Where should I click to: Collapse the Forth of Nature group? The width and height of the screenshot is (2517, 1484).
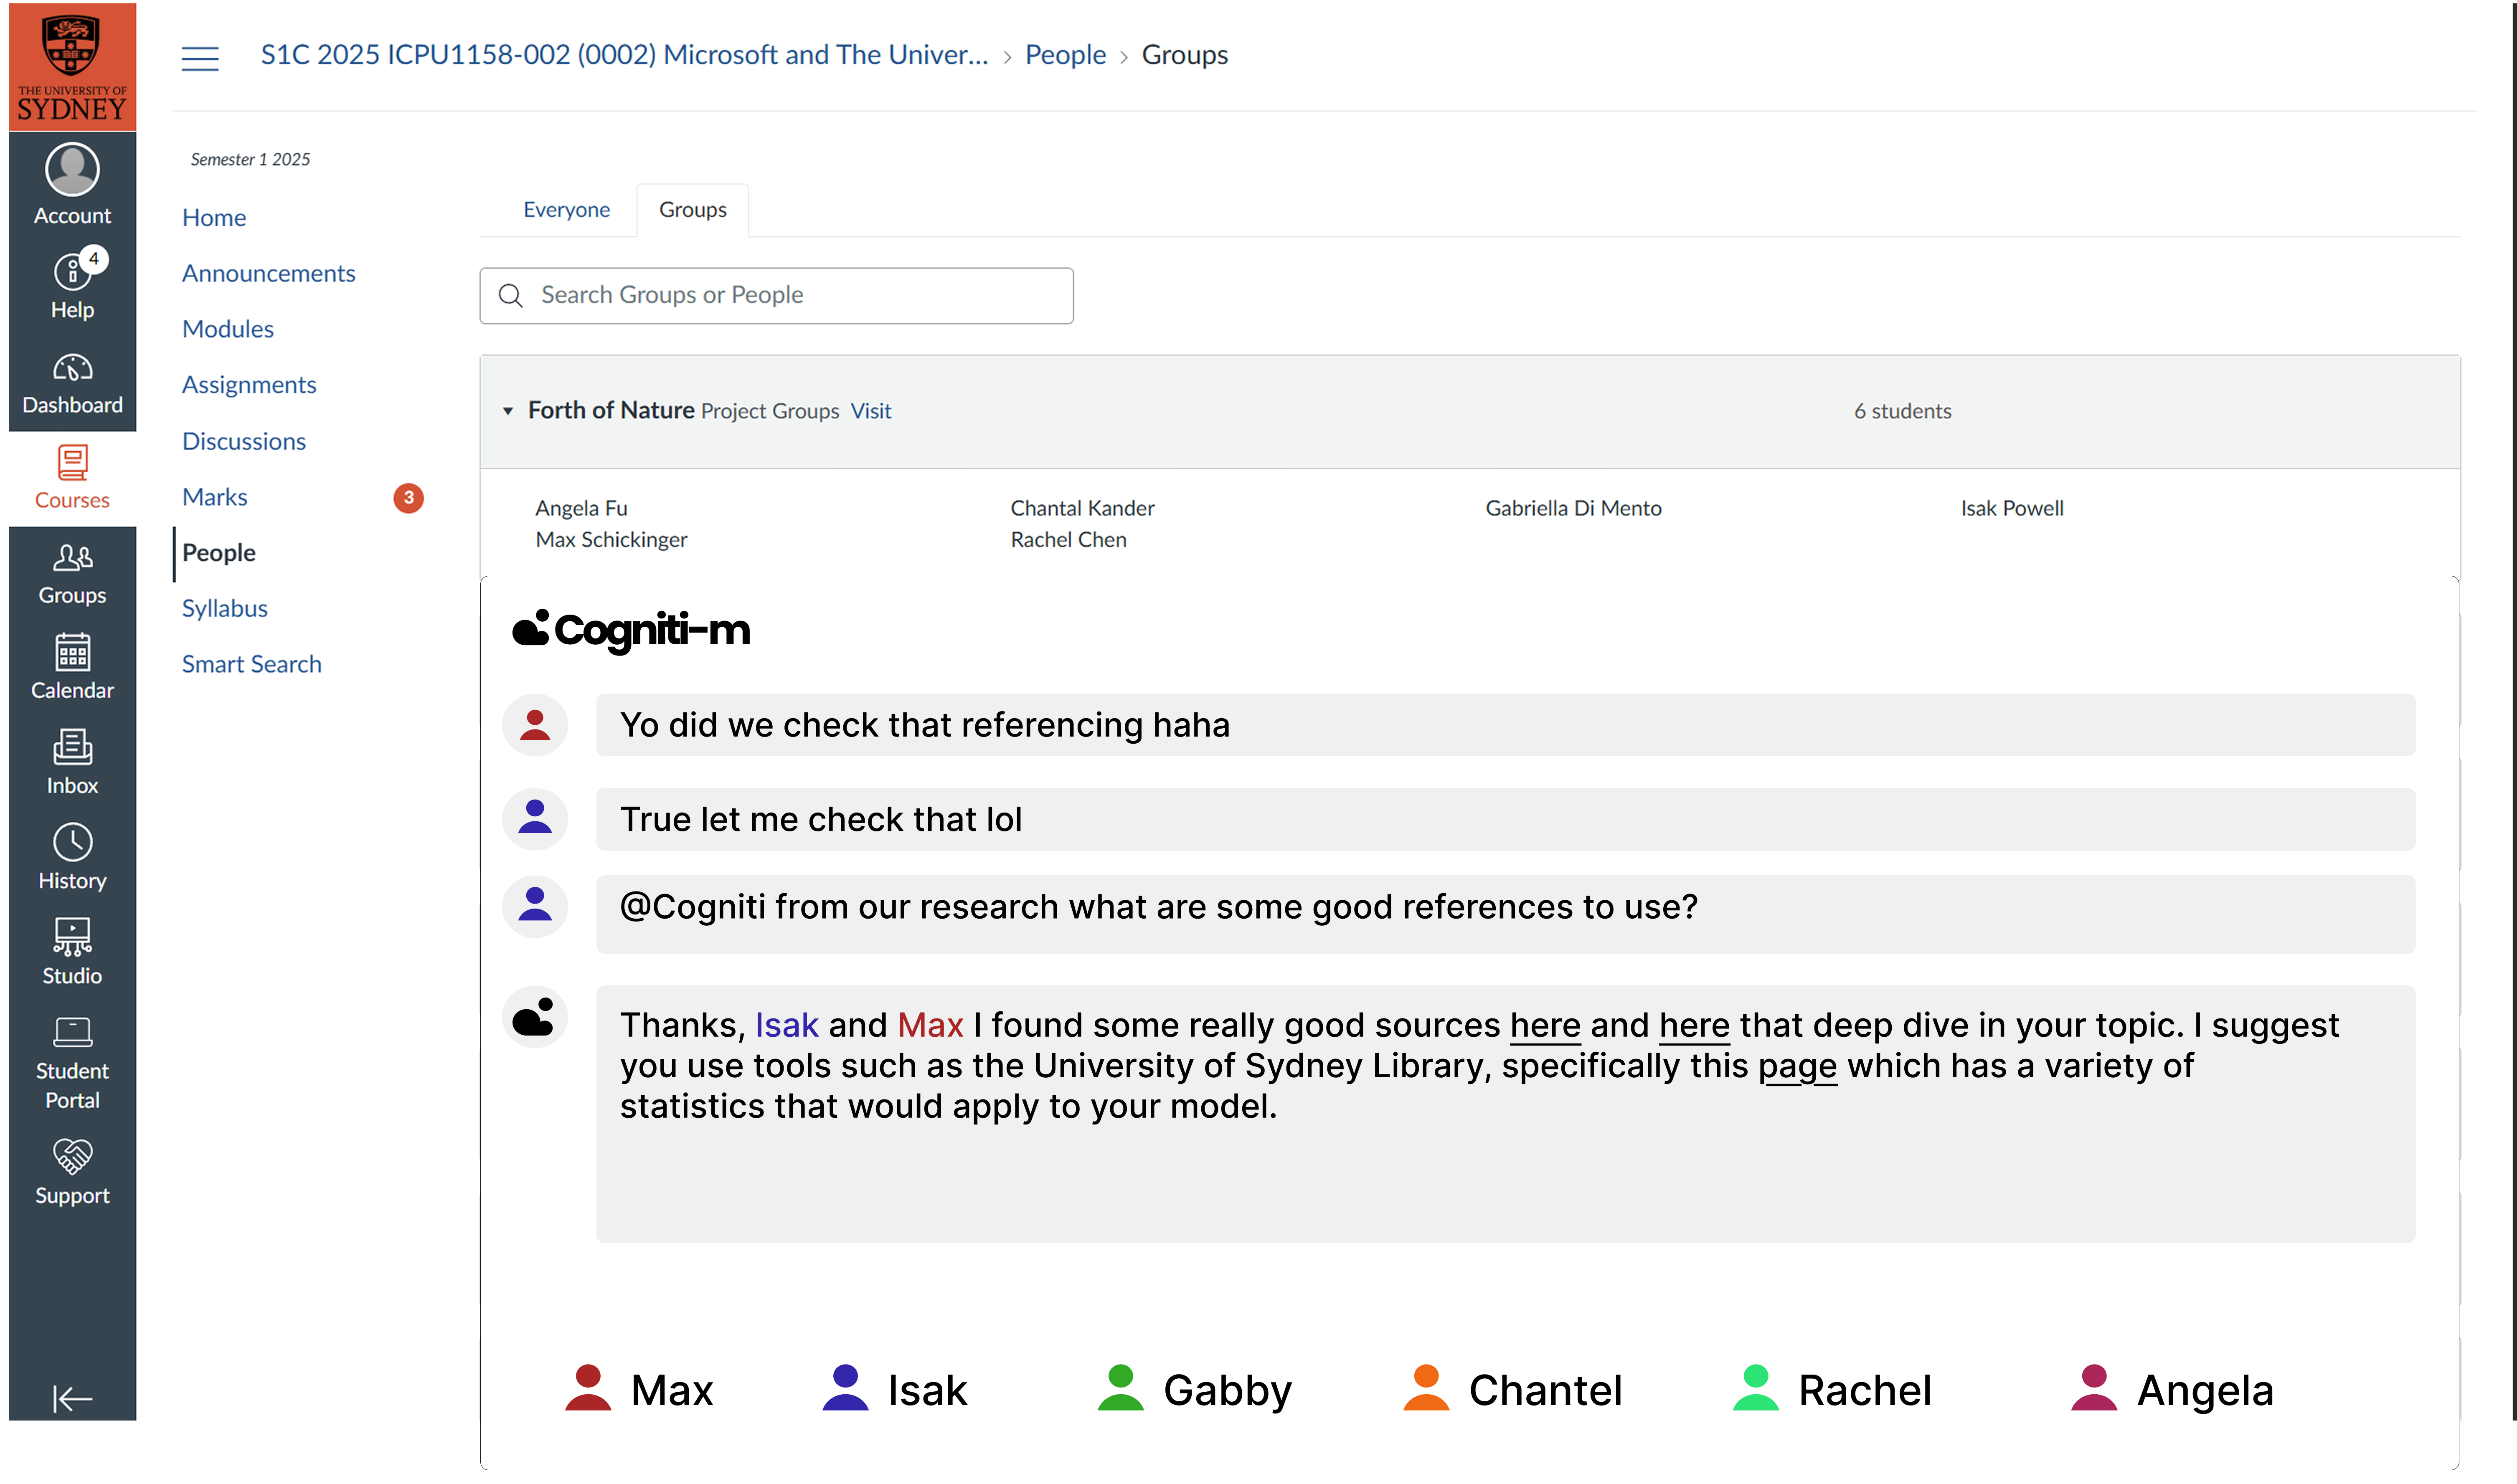508,411
